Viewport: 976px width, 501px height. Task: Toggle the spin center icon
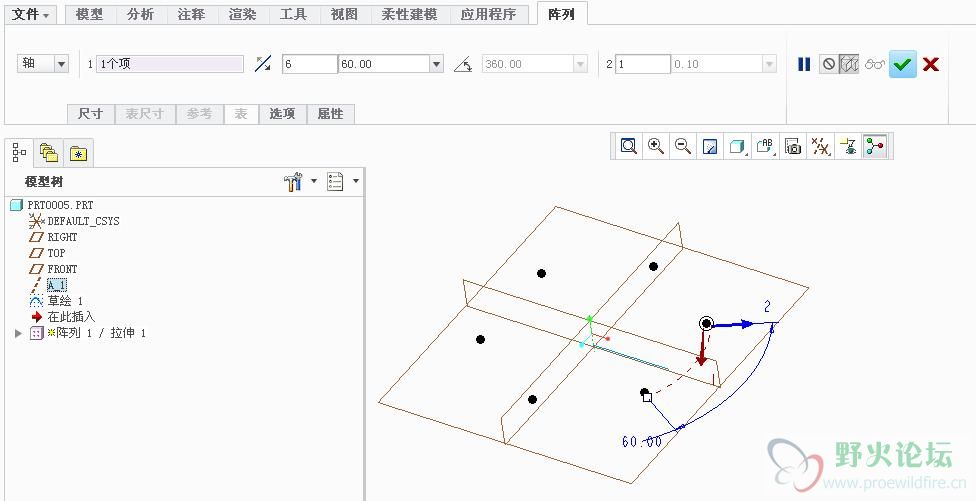point(875,146)
